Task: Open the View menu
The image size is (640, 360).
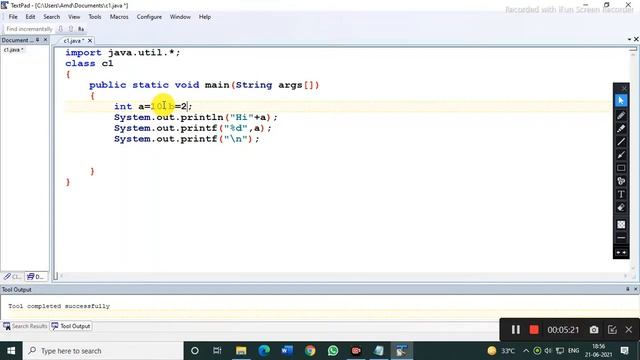Action: [74, 17]
